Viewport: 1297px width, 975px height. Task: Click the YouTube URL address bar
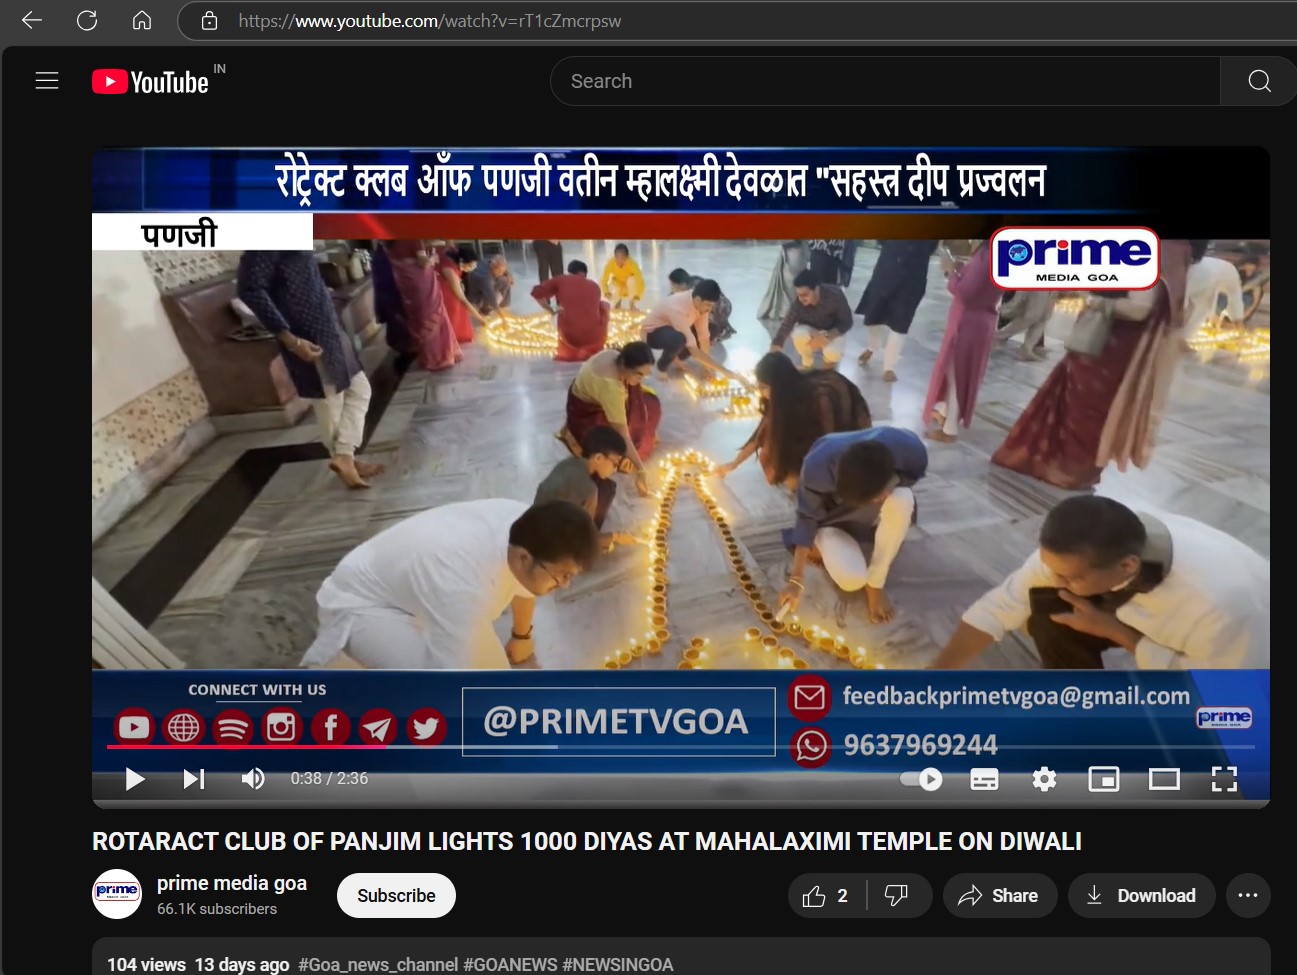pos(737,21)
